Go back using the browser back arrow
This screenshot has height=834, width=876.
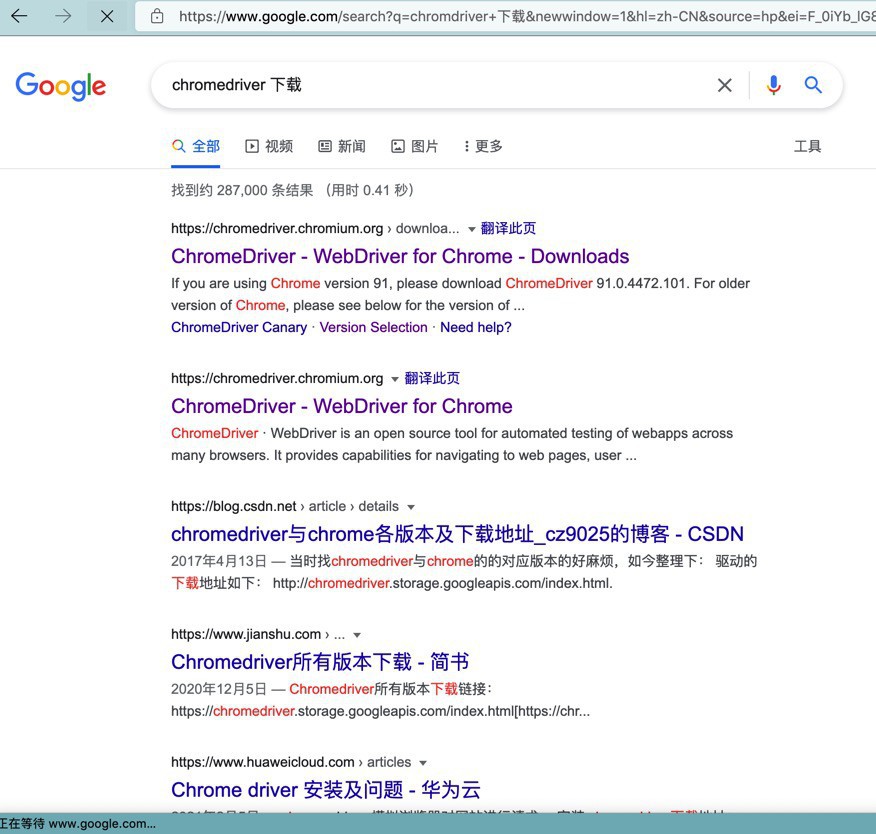(20, 16)
